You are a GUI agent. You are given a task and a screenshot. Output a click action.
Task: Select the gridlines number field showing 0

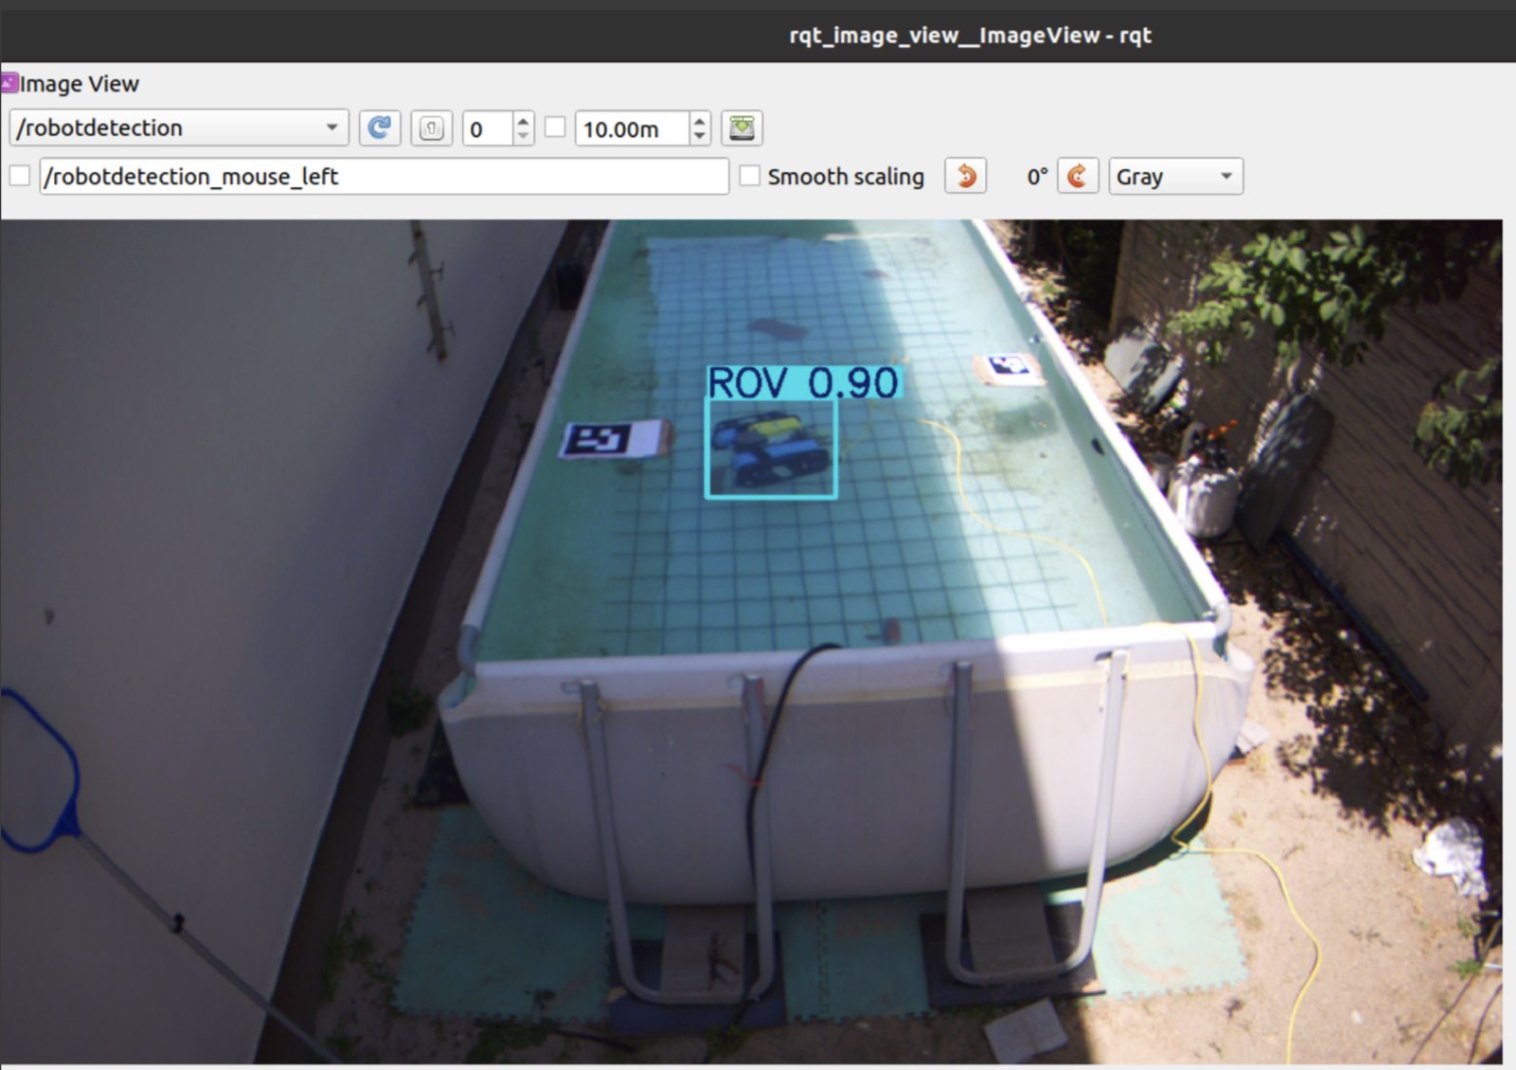(487, 129)
